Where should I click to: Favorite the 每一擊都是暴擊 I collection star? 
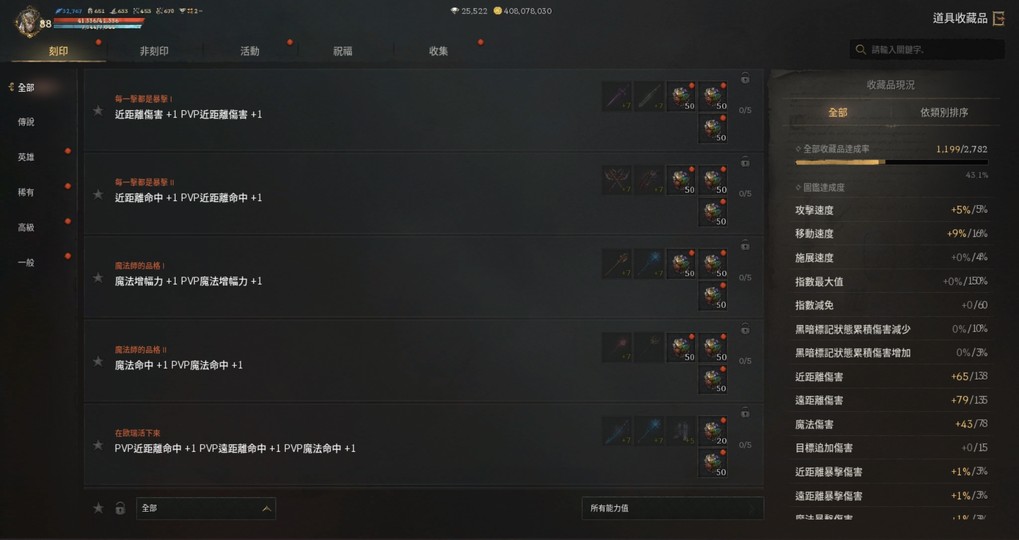(98, 110)
